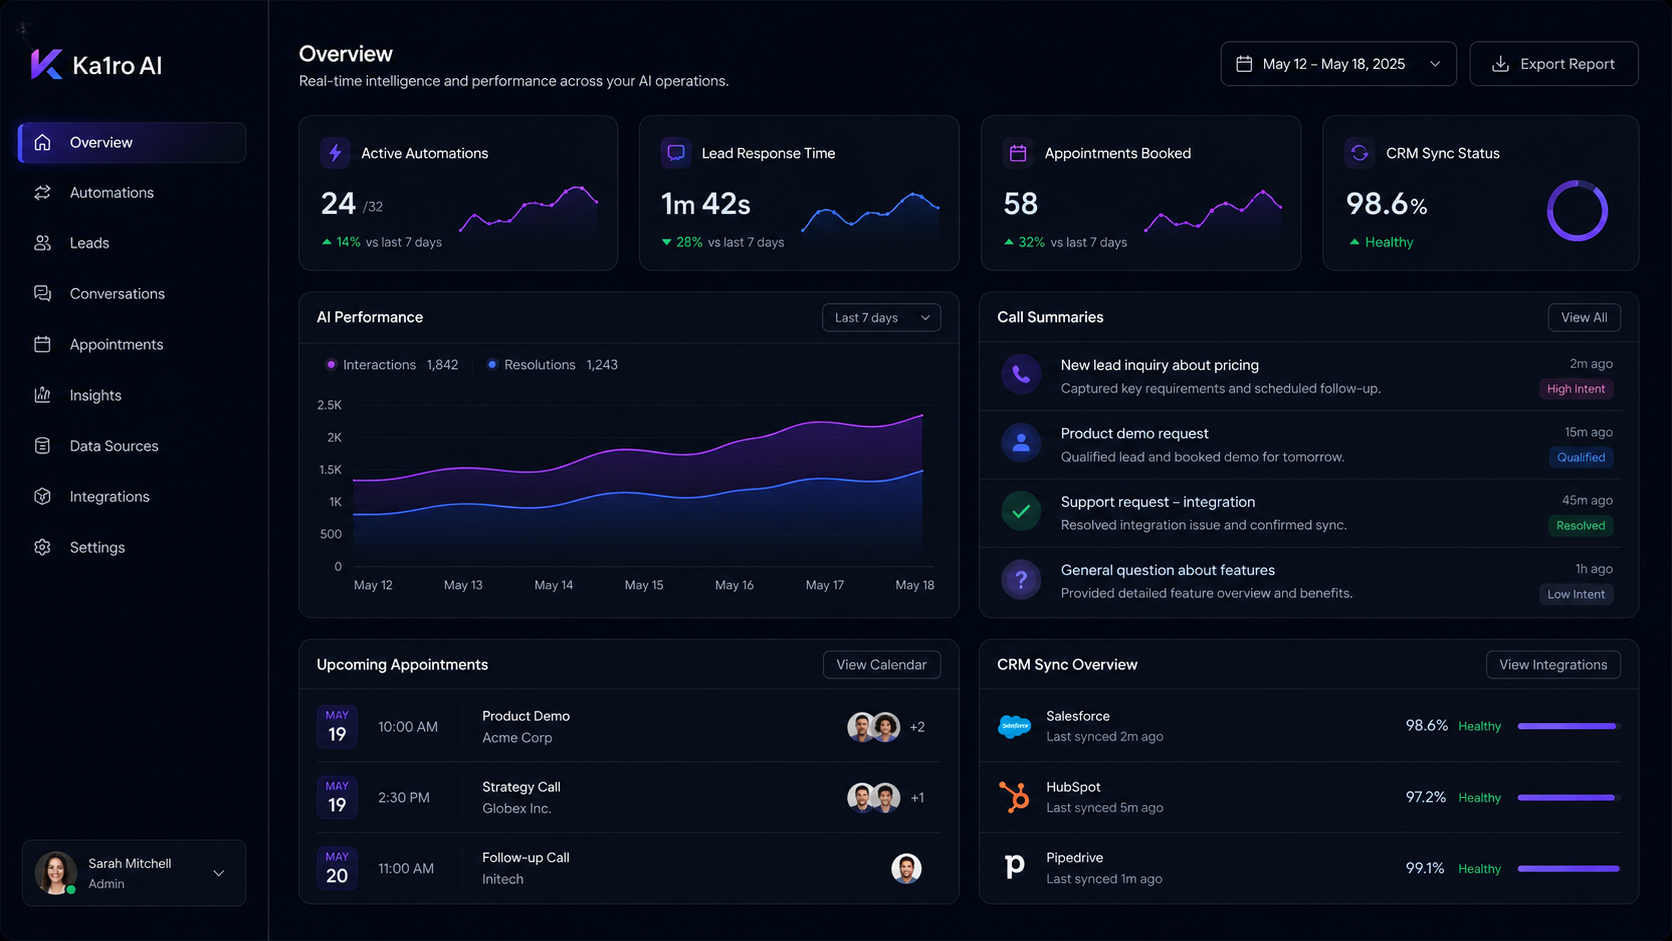
Task: Click Sarah Mitchell's profile avatar
Action: click(x=56, y=873)
